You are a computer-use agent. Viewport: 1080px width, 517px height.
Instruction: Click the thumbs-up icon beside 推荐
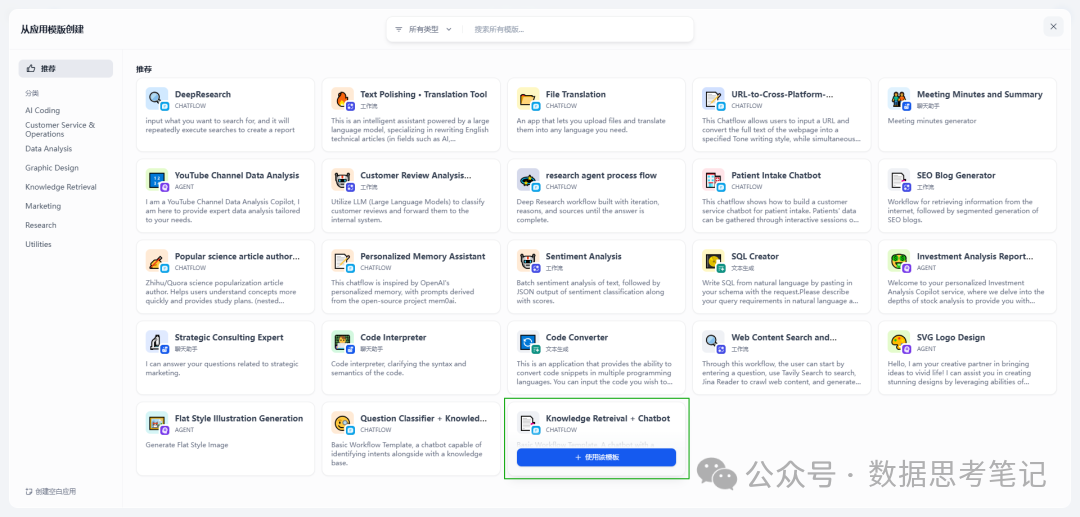30,68
